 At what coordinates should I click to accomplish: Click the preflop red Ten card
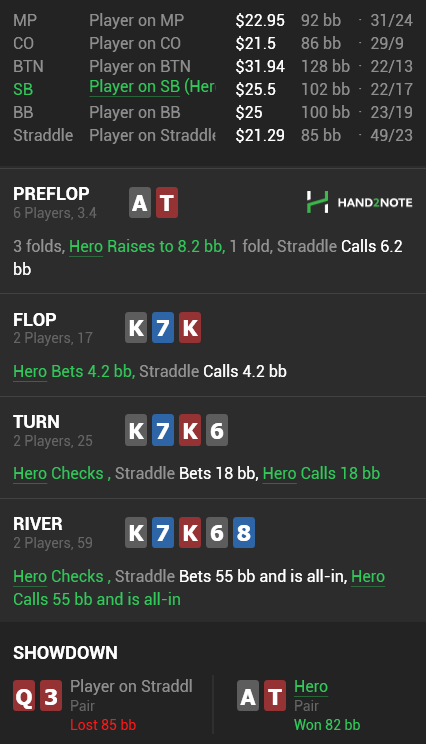[167, 203]
